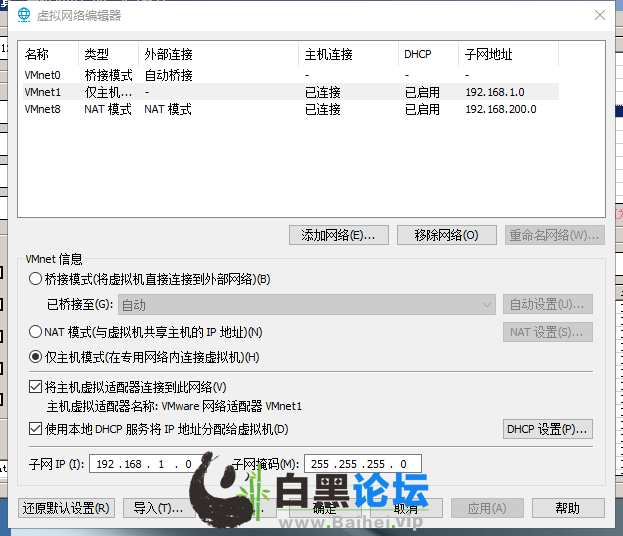Open the DHCP 设置(P)... dialog

pos(548,430)
